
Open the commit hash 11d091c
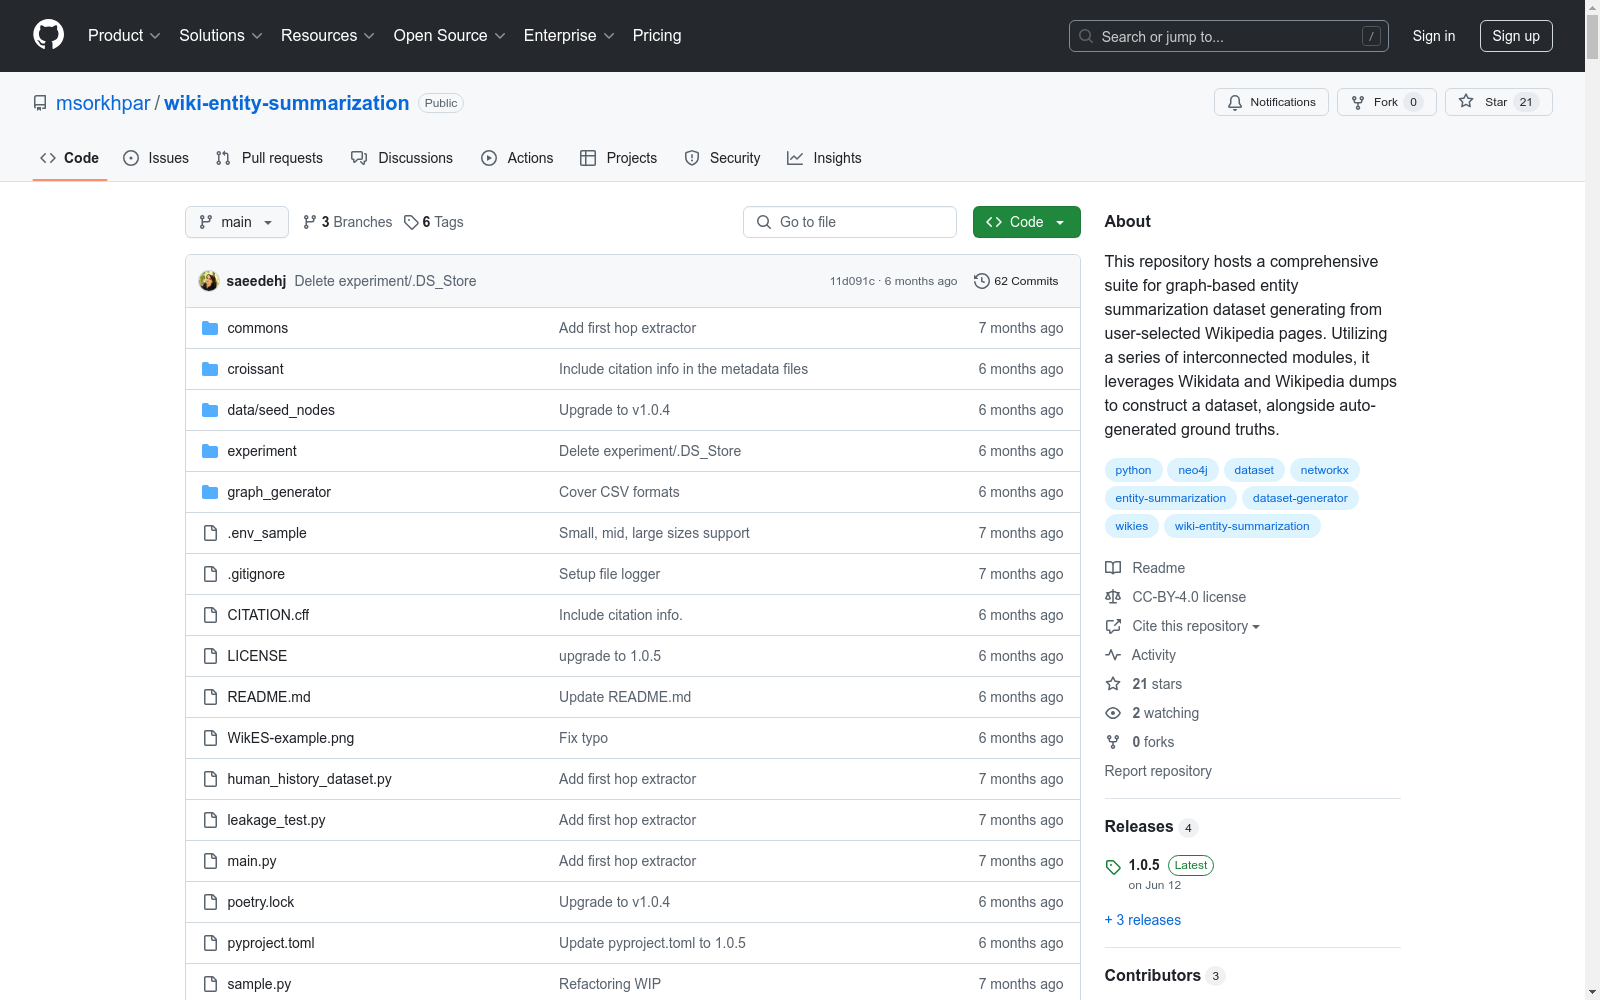(852, 281)
